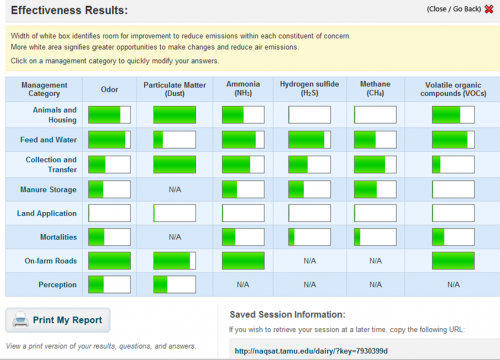Click the Ammonia (NH3) column header
500x360 pixels.
[x=243, y=89]
